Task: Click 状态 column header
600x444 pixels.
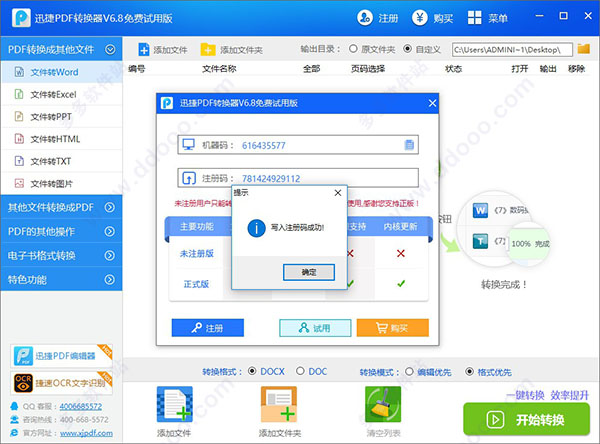Action: [x=453, y=69]
